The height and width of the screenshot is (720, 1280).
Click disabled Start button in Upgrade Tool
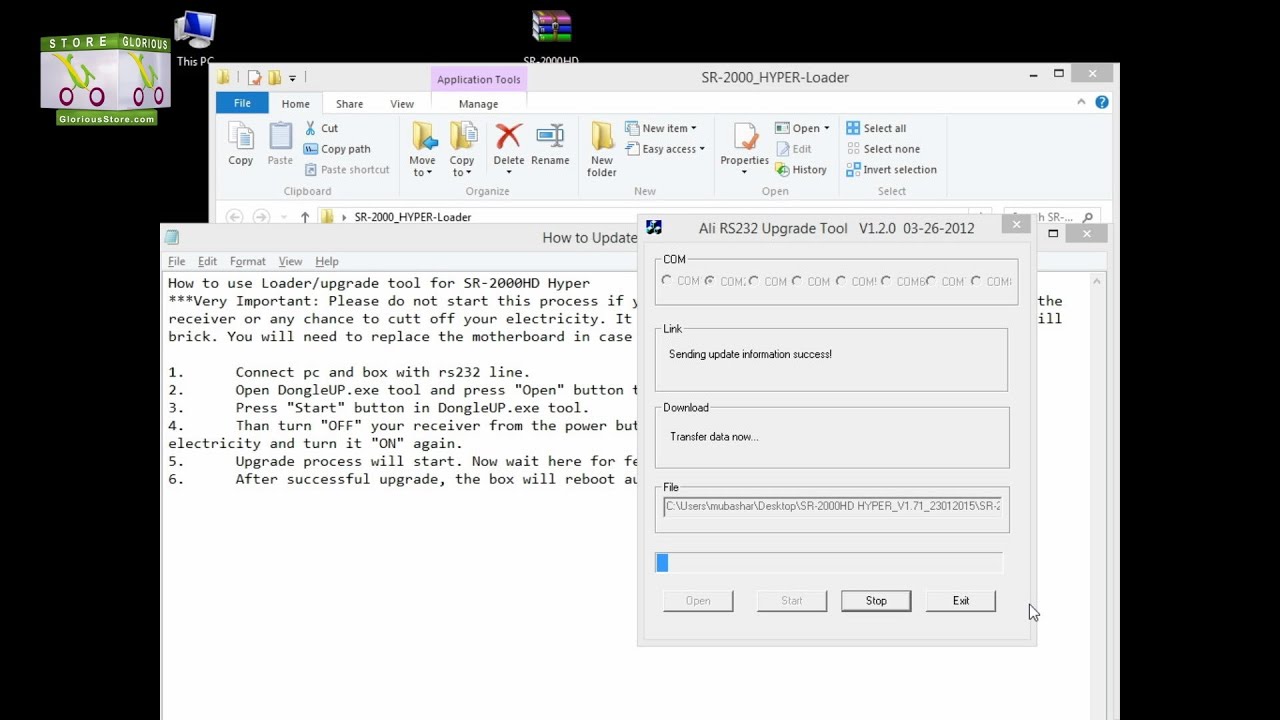click(x=792, y=601)
